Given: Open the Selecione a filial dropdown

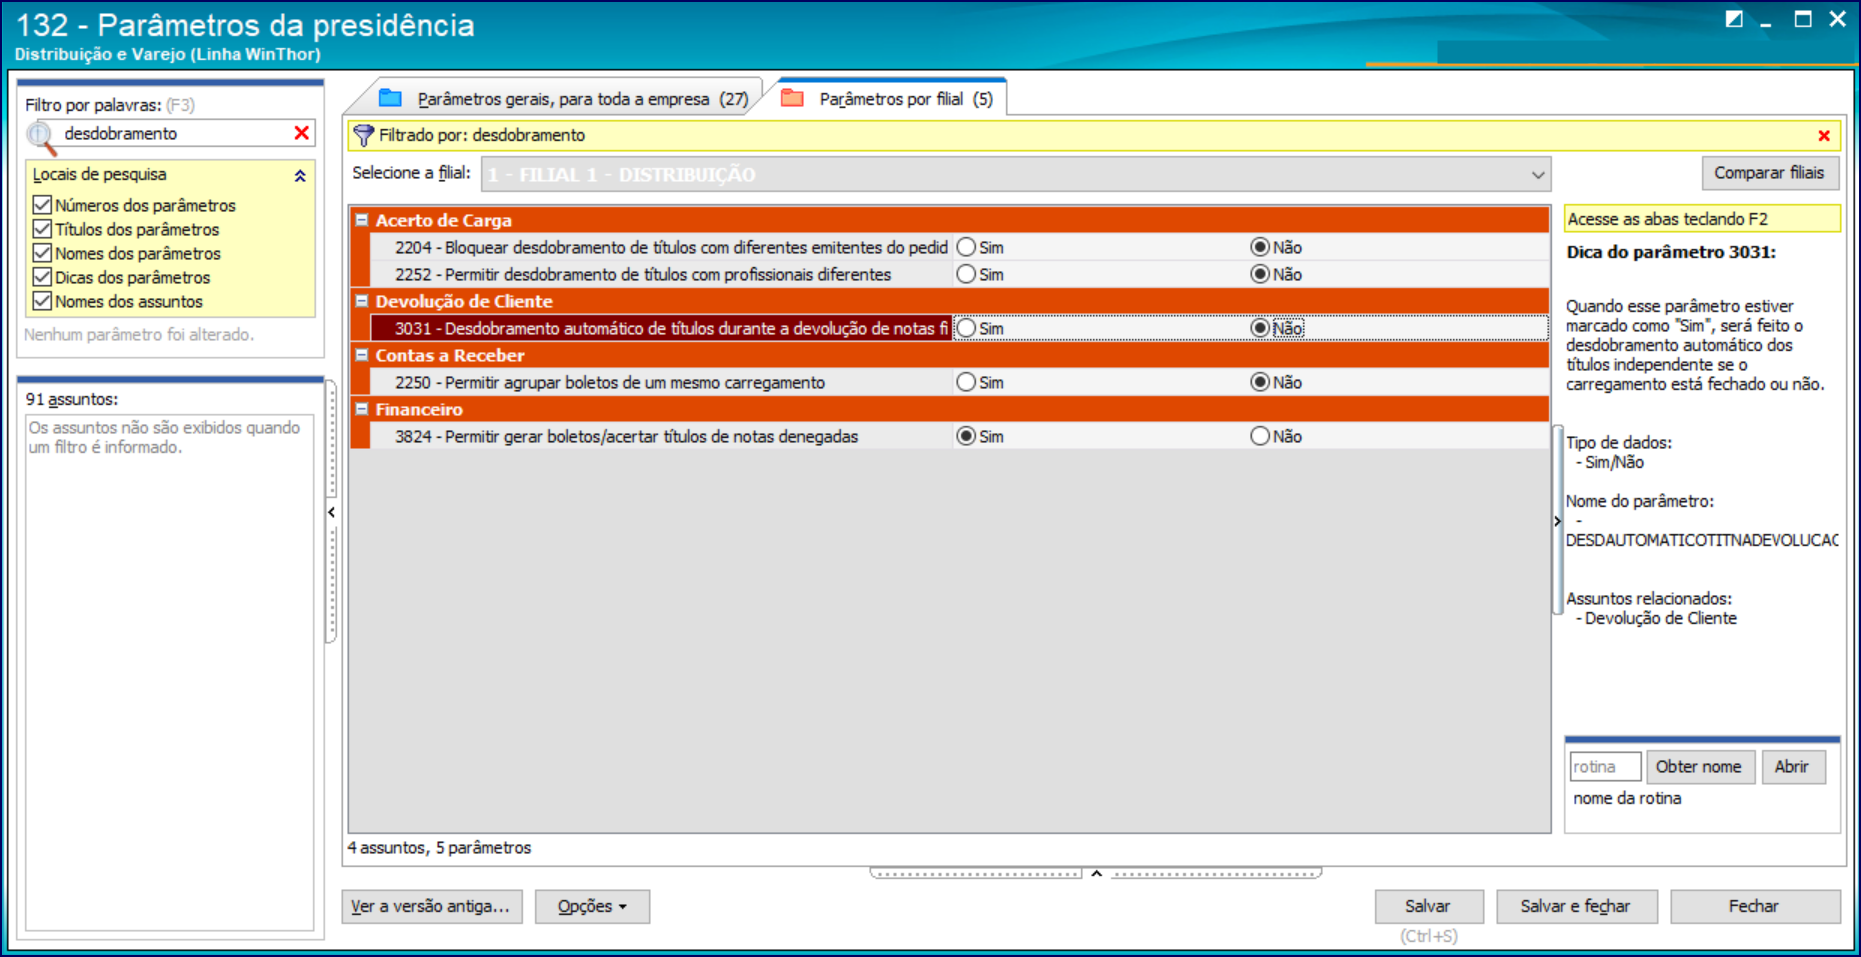Looking at the screenshot, I should pos(1538,175).
